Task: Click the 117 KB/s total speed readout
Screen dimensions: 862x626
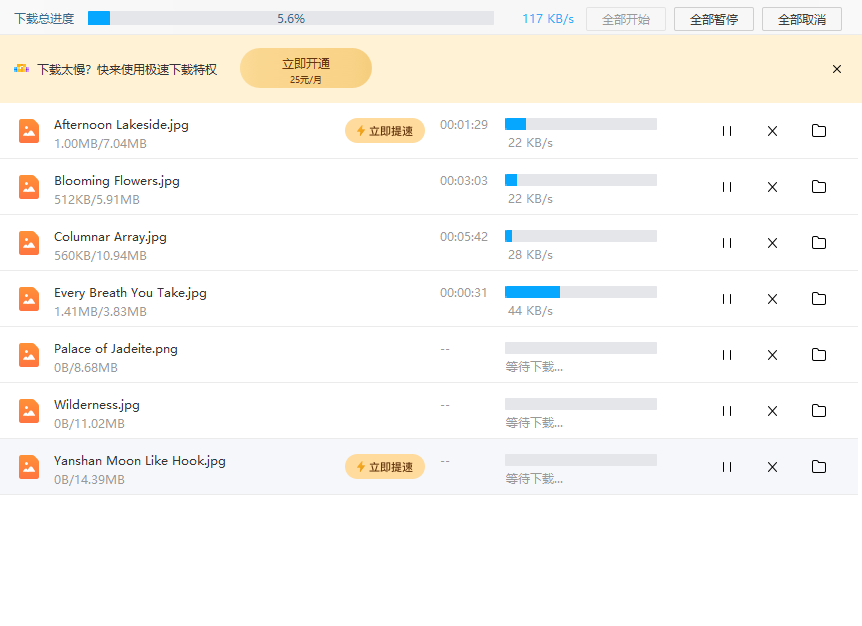Action: pos(548,19)
